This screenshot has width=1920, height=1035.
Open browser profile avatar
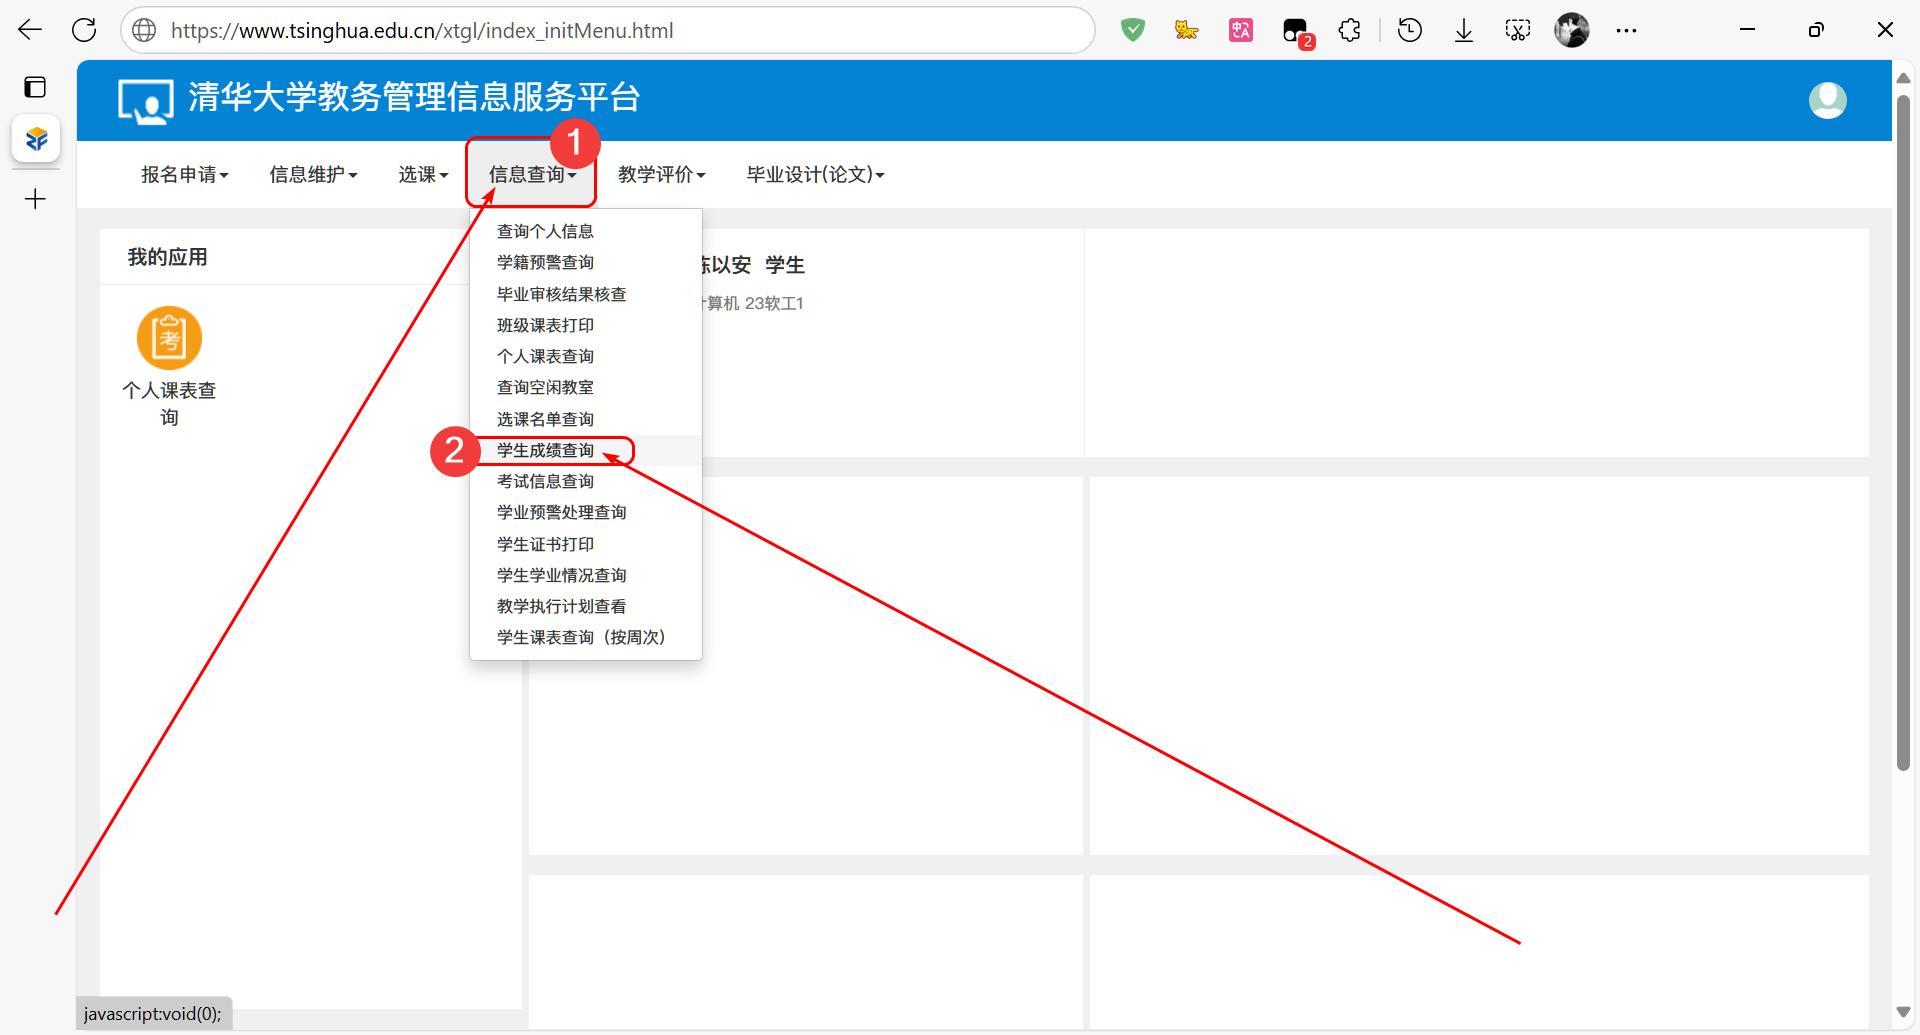click(1572, 30)
